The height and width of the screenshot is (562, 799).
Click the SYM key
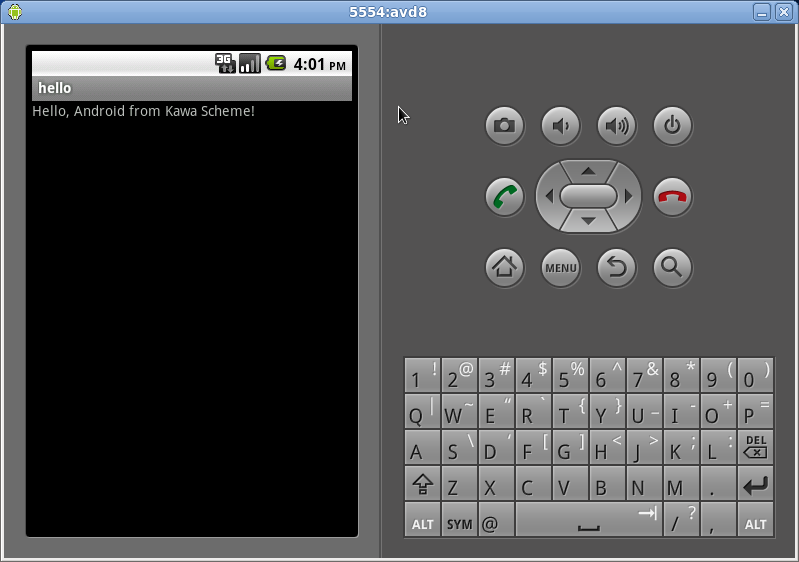(460, 519)
